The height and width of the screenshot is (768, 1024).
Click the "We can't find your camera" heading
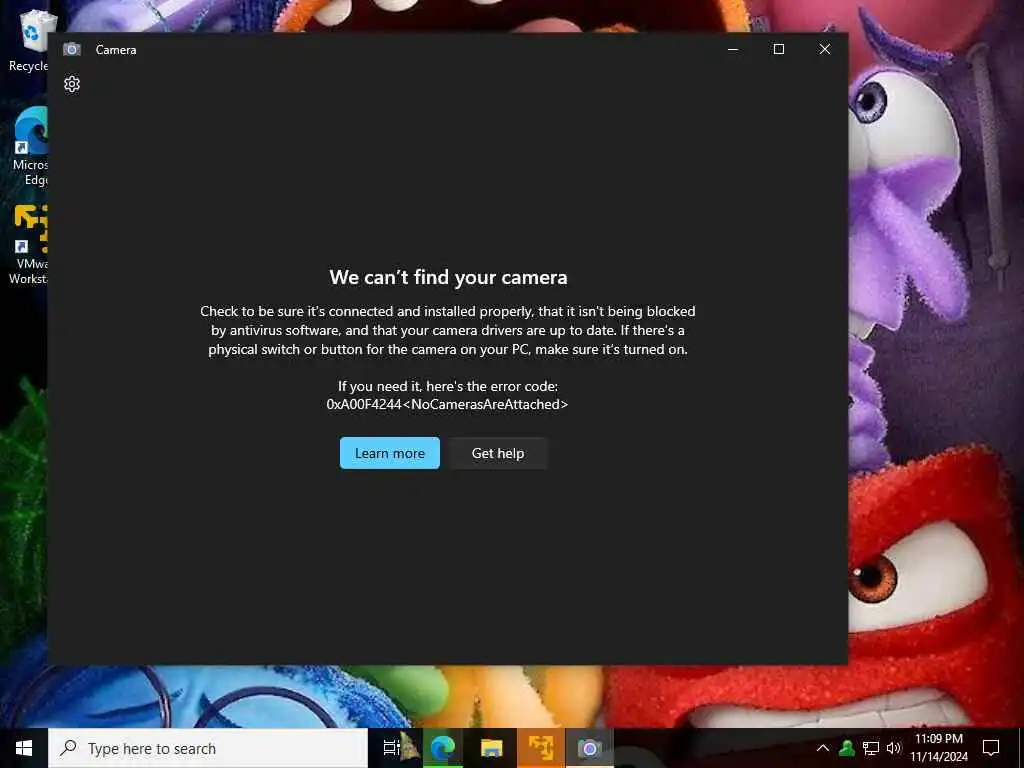coord(448,277)
